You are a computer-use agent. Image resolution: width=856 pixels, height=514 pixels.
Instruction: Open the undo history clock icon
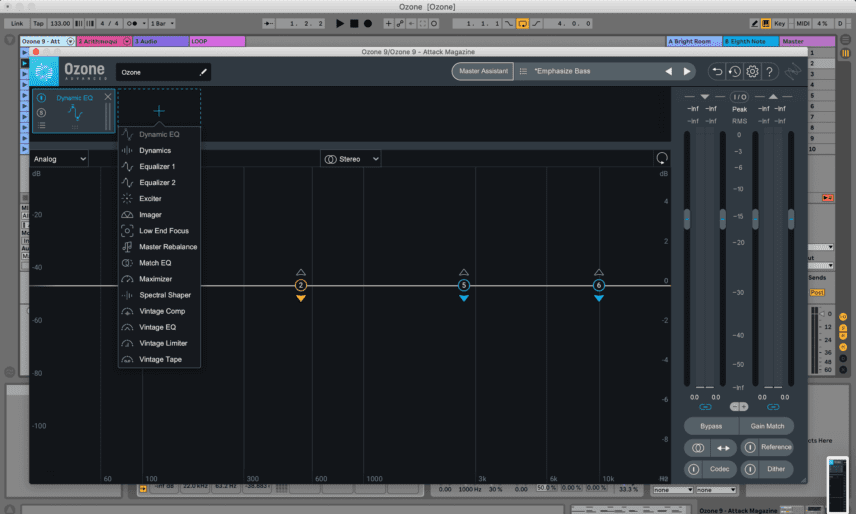(x=734, y=71)
